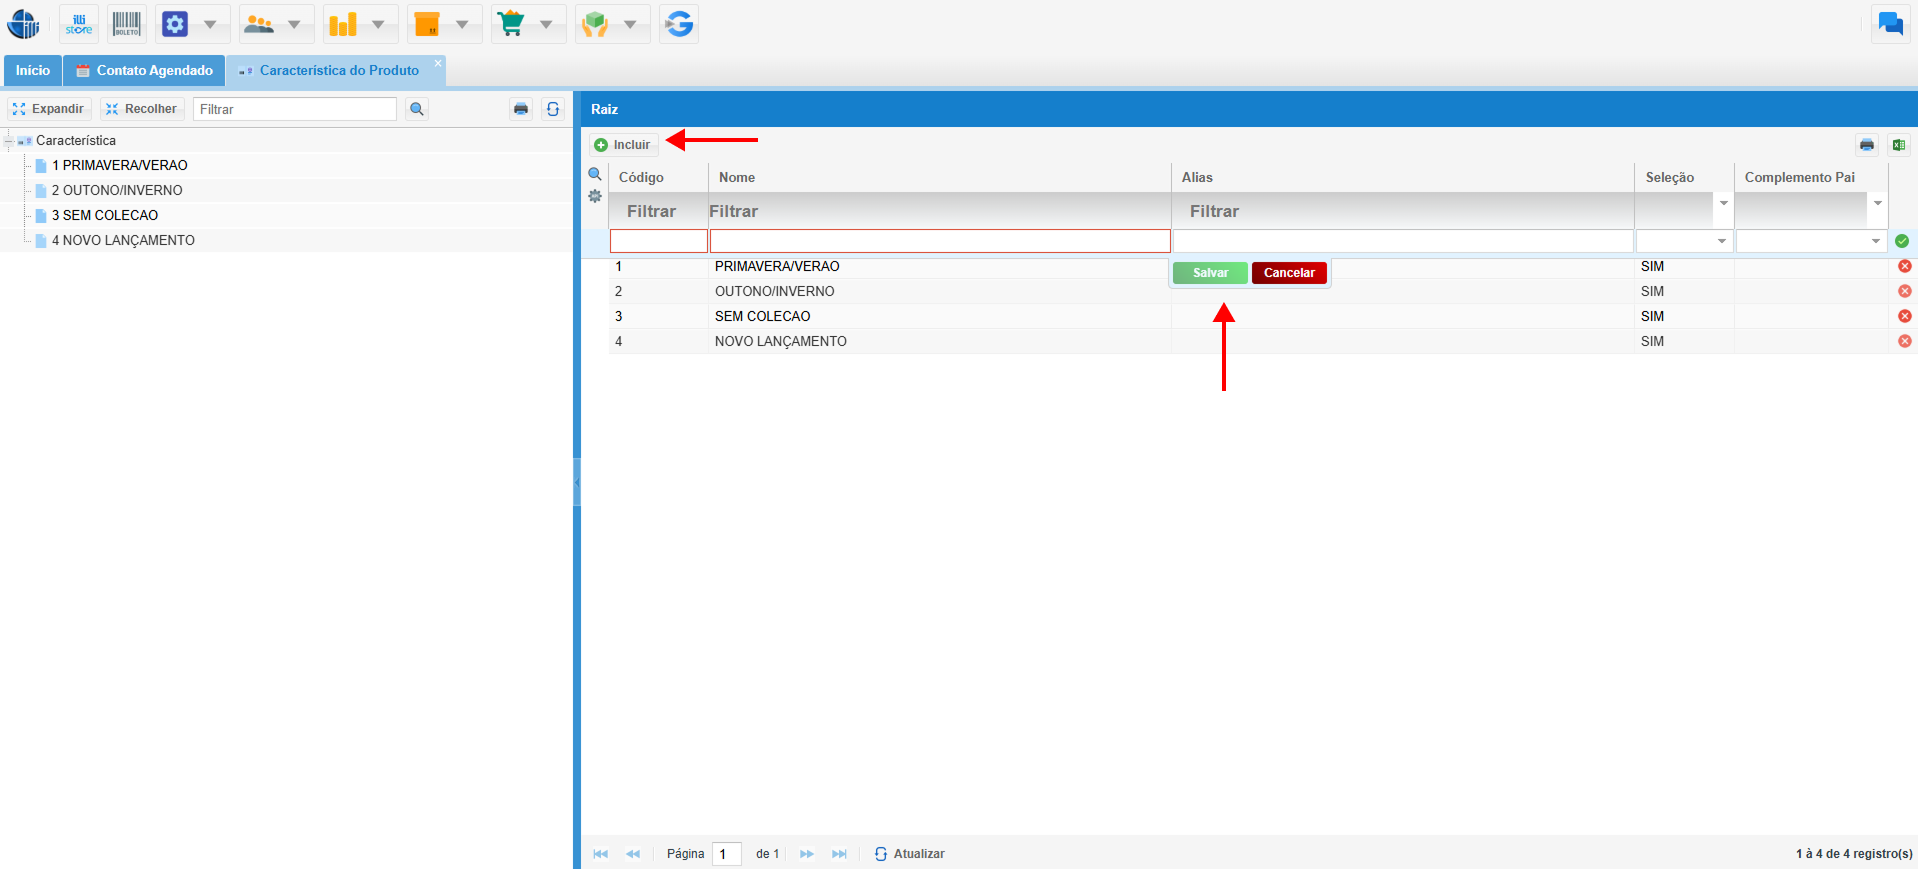Expand the settings gear menu dropdown arrow
Image resolution: width=1918 pixels, height=869 pixels.
210,24
